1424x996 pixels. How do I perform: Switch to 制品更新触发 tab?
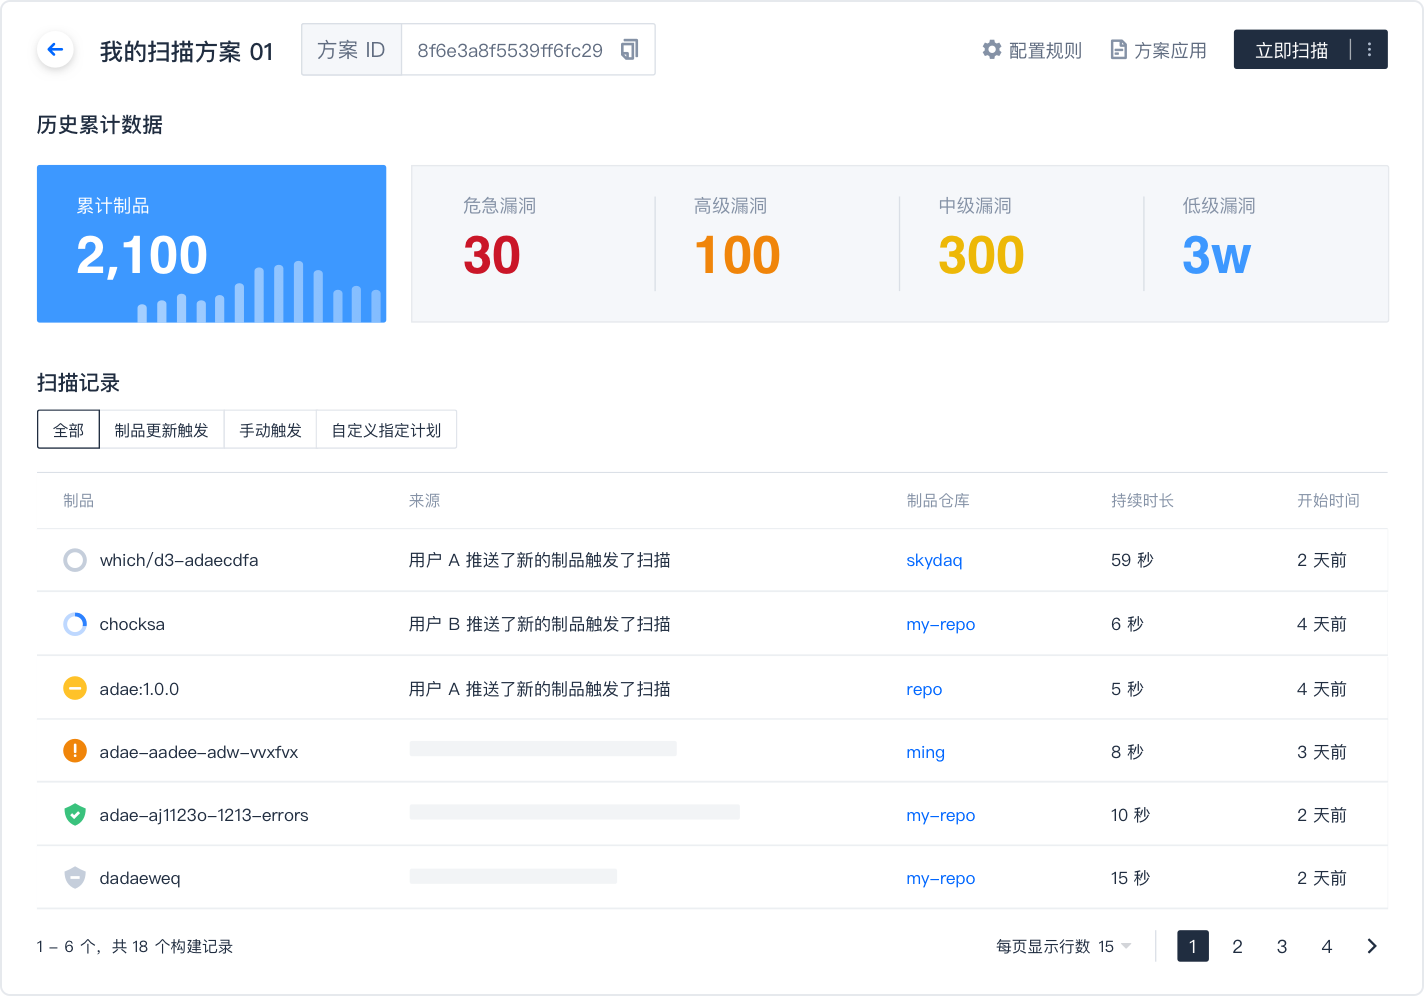161,430
